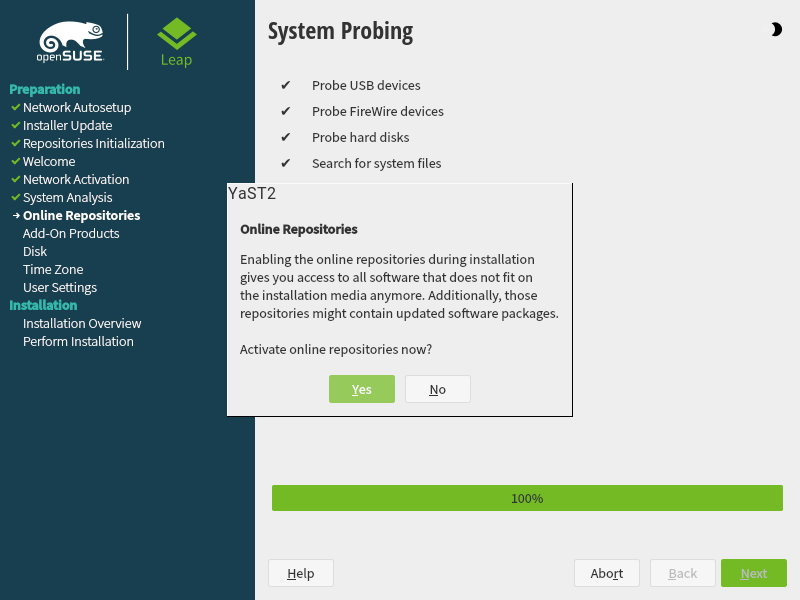Click the green check next to Network Autosetup
800x600 pixels.
coord(14,107)
